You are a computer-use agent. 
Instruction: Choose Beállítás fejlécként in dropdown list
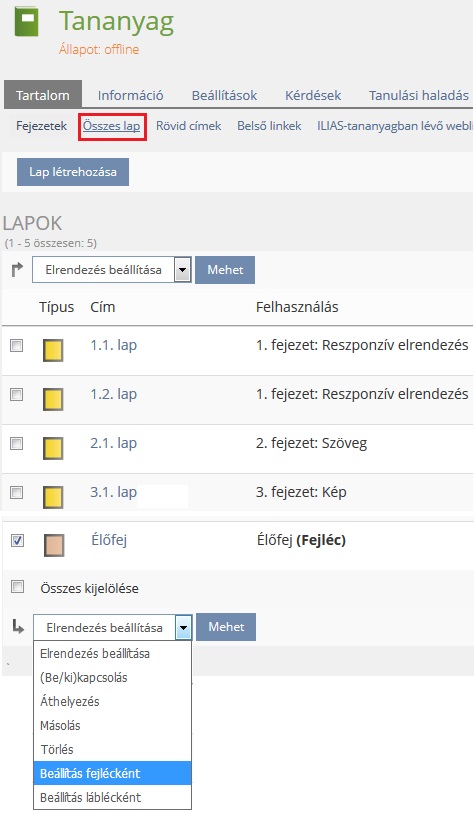pos(113,773)
